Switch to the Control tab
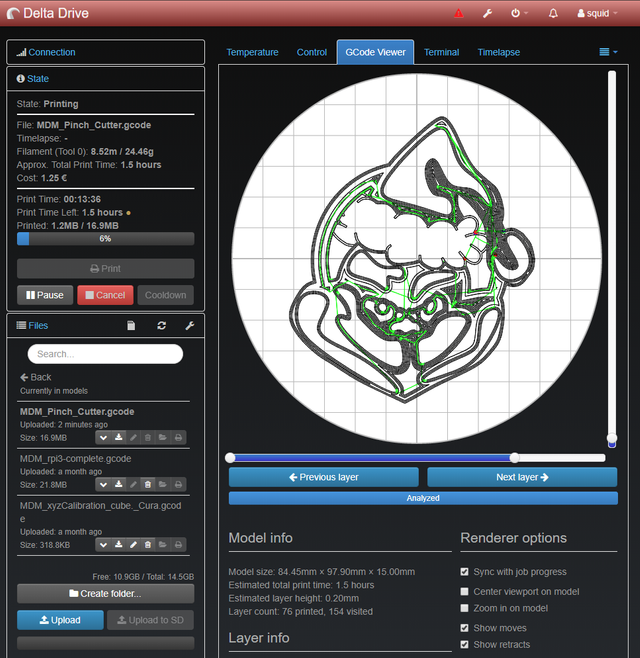 tap(311, 52)
